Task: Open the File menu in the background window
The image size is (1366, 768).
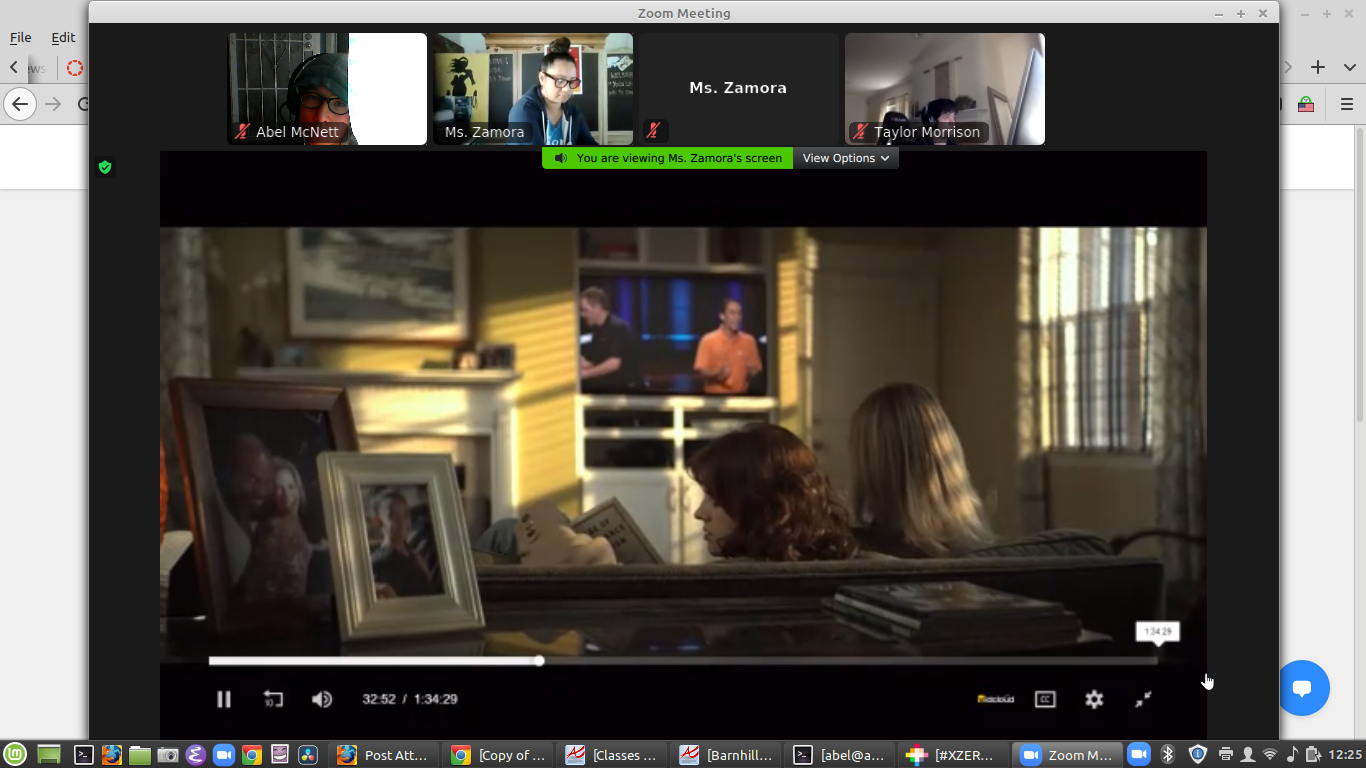Action: click(21, 37)
